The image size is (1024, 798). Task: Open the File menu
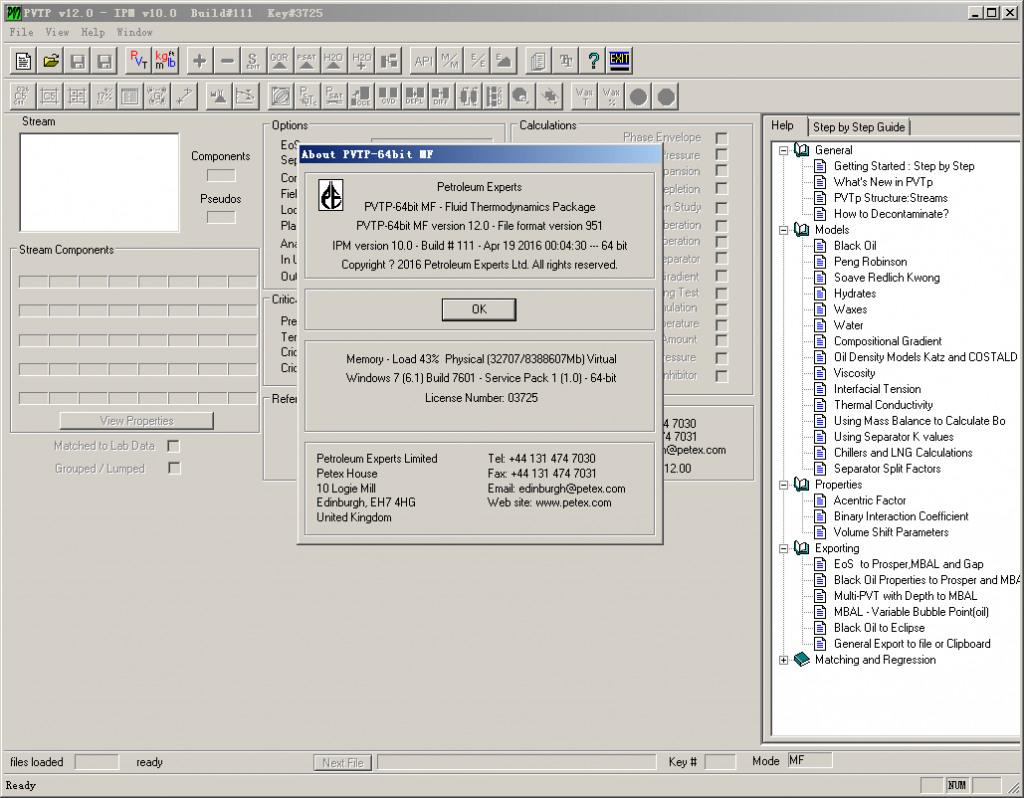point(22,32)
